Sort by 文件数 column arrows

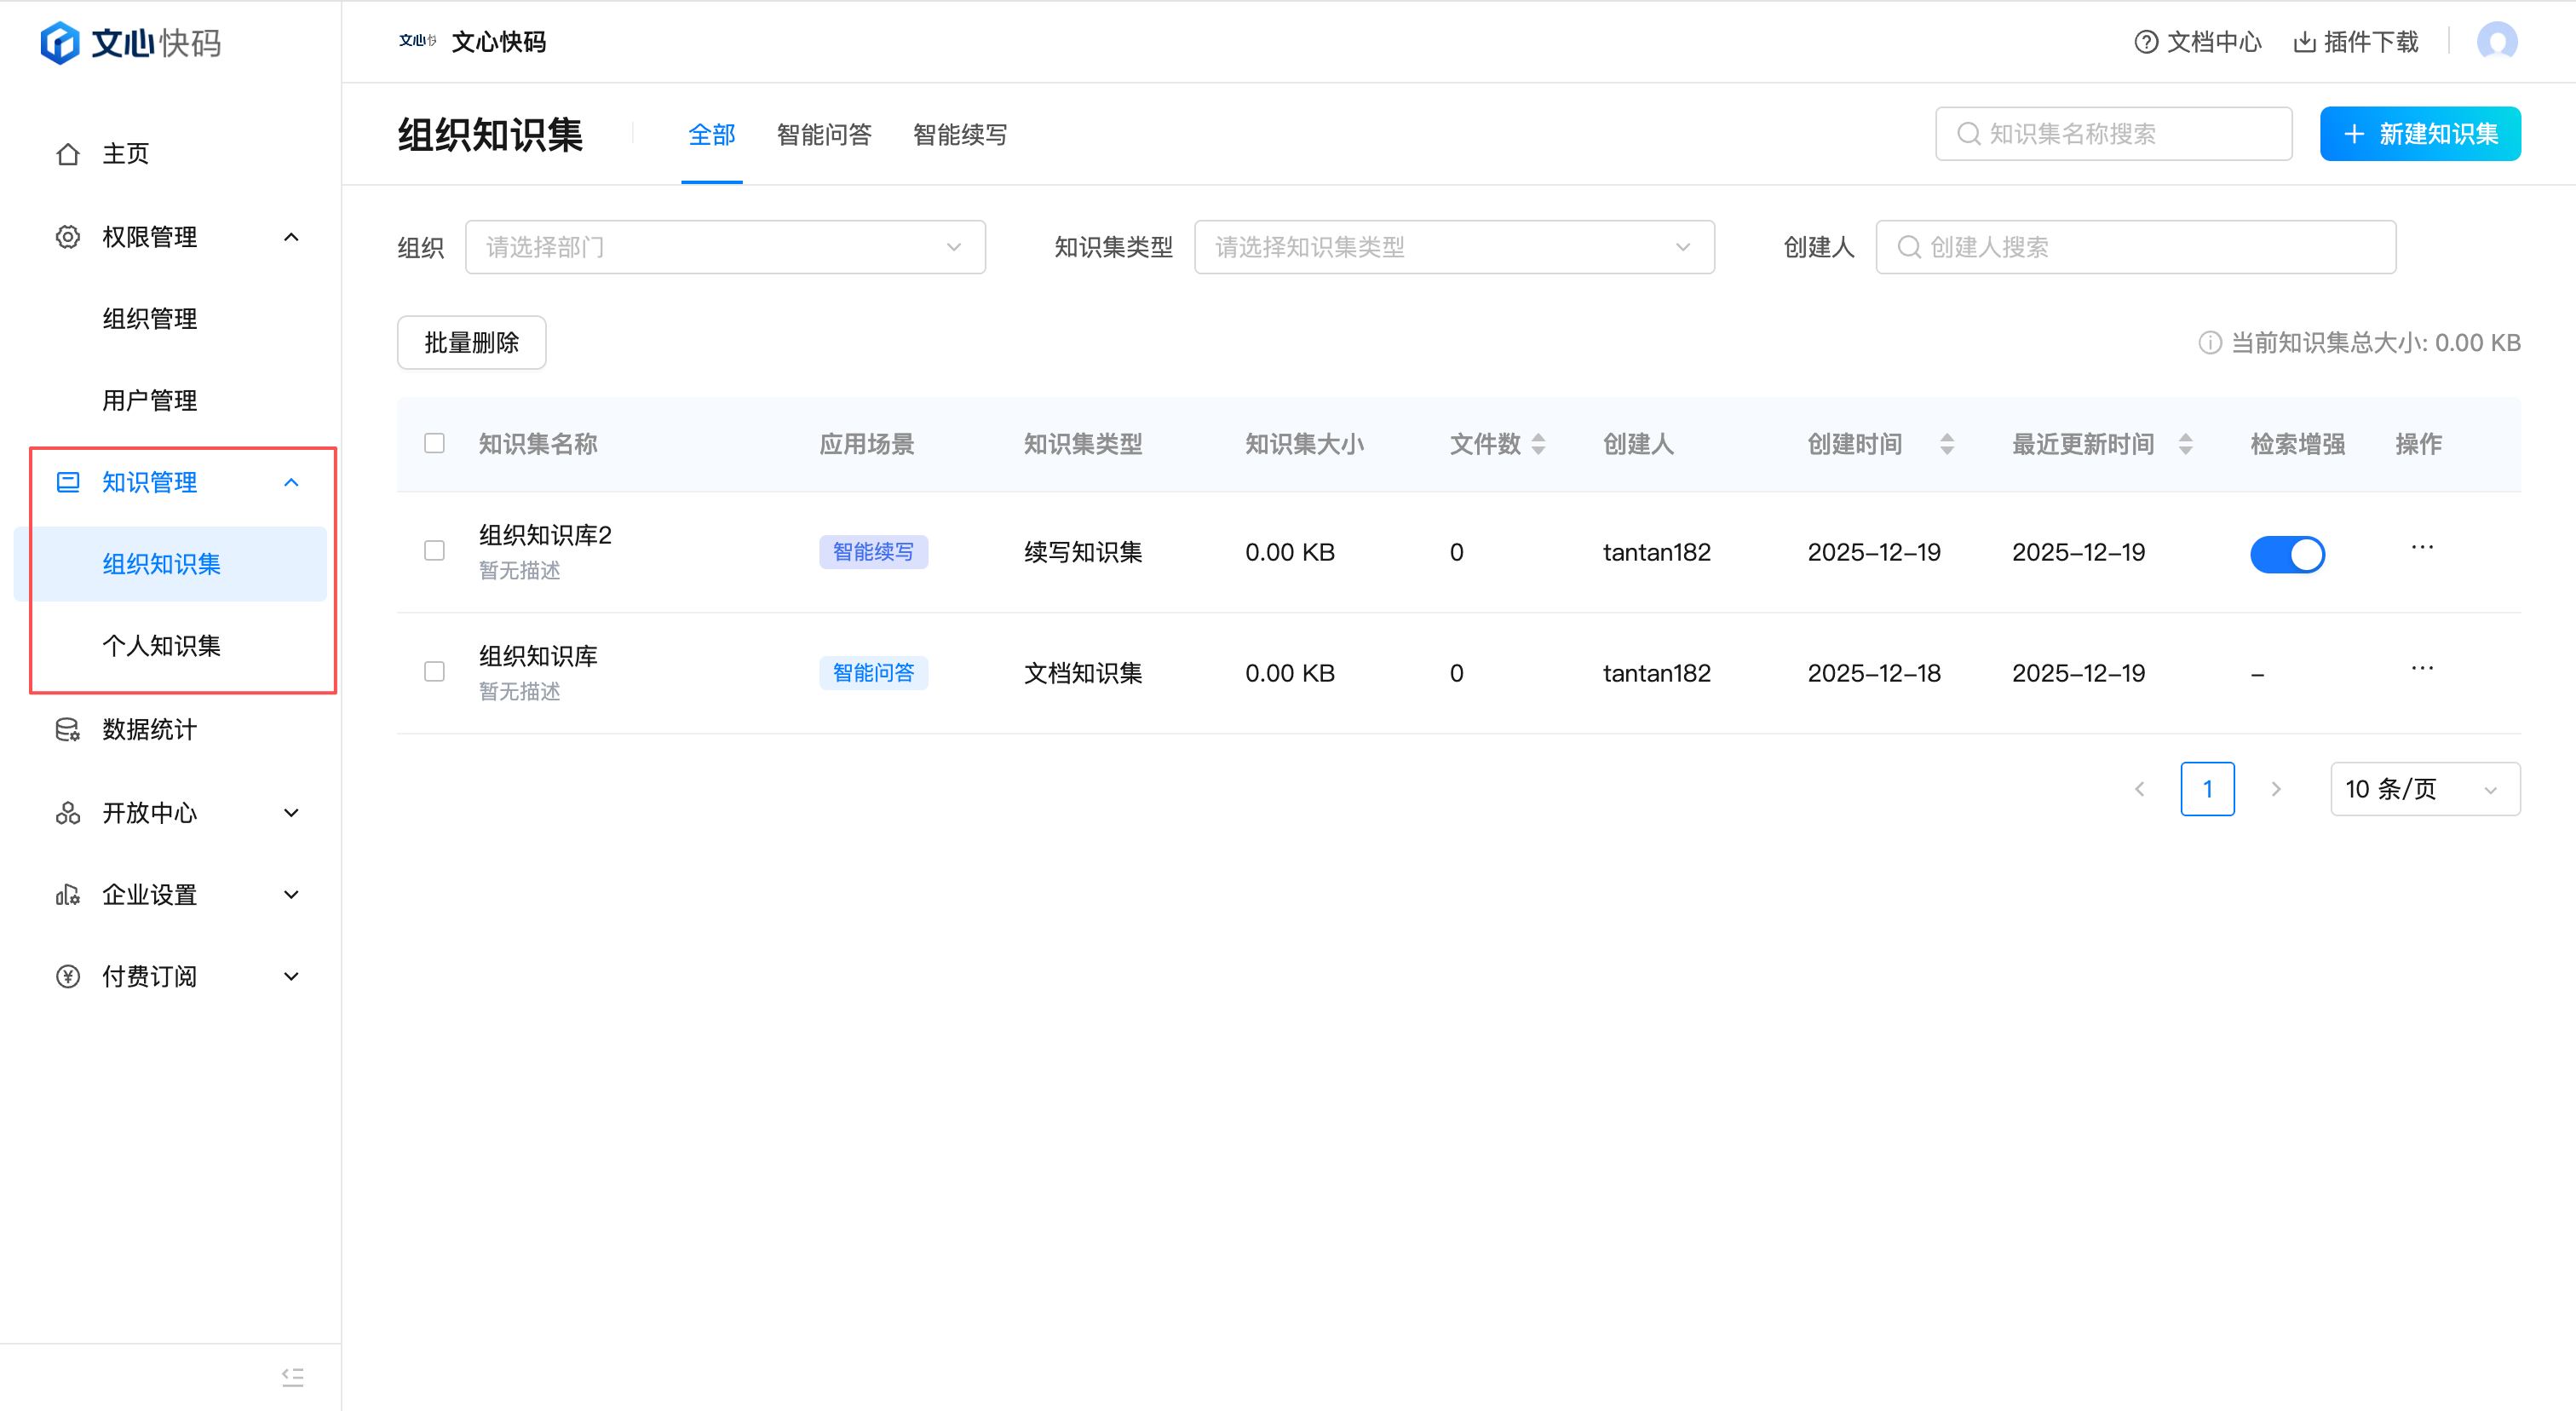(x=1538, y=444)
